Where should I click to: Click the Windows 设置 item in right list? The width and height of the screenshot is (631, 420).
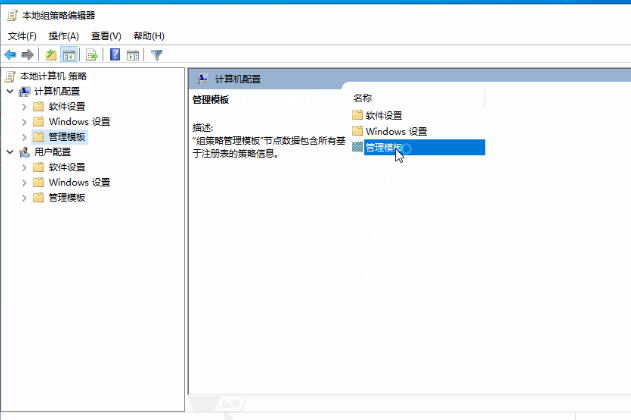[x=396, y=132]
